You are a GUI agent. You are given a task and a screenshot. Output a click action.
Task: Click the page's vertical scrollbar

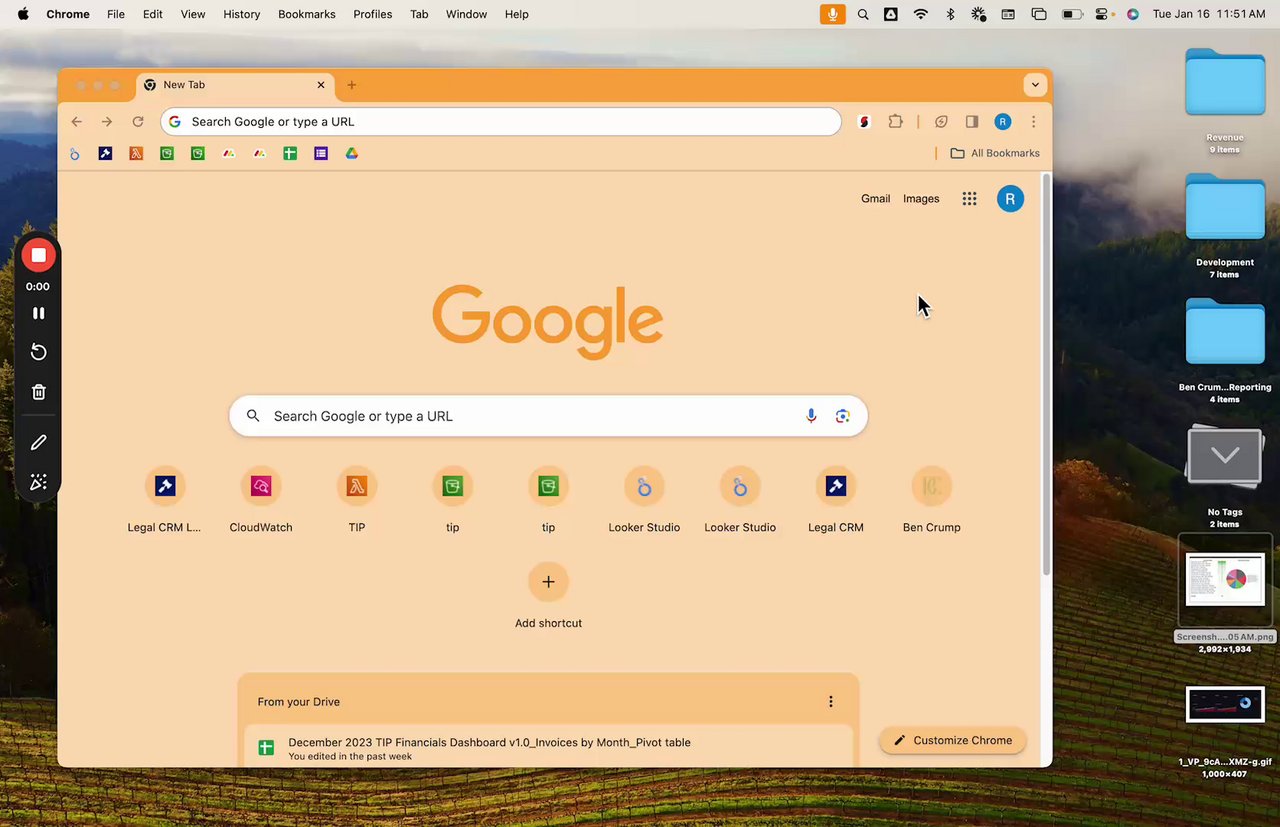coord(1046,375)
